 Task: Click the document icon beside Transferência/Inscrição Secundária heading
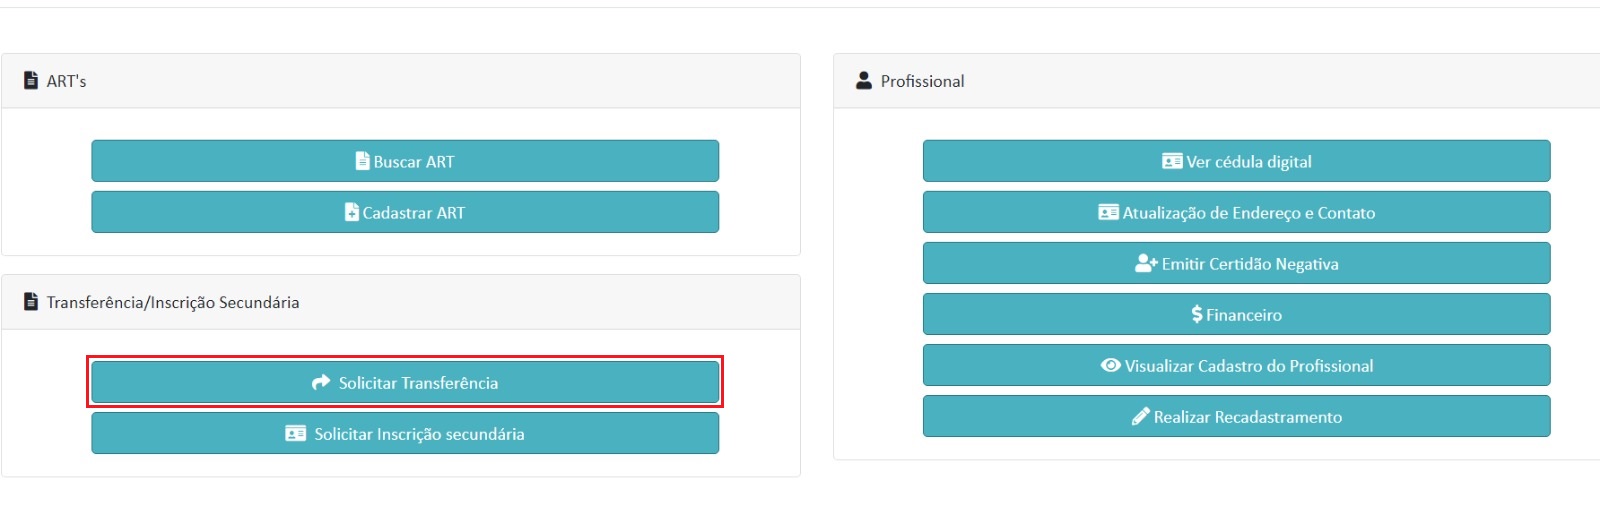(31, 301)
